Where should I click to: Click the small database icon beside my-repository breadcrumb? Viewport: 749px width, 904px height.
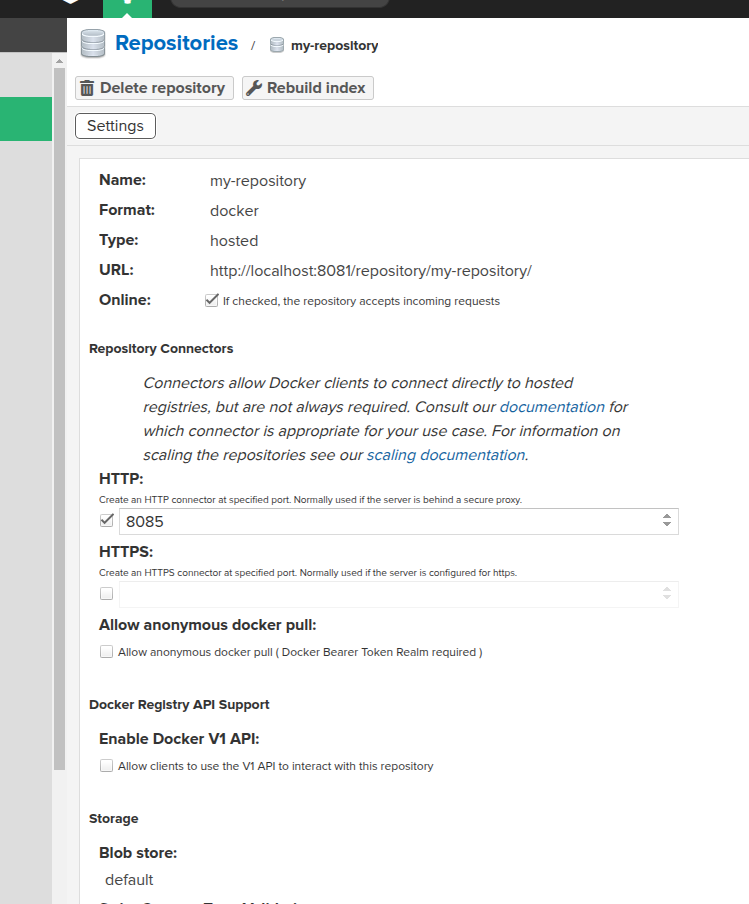tap(277, 45)
